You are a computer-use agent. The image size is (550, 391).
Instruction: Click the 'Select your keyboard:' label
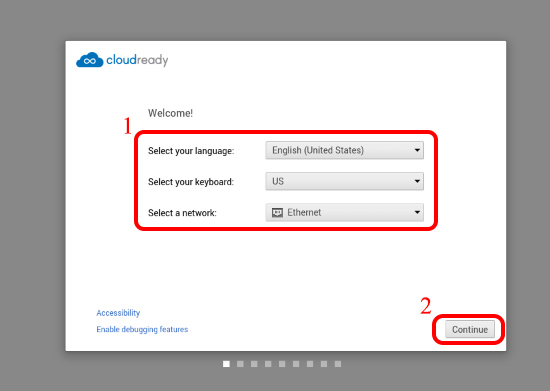click(x=191, y=182)
